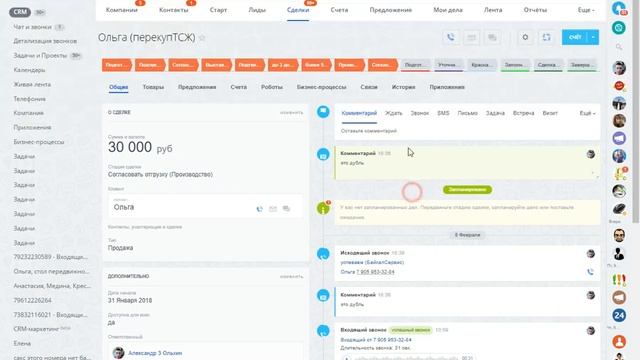Image resolution: width=640 pixels, height=360 pixels.
Task: Click the teal round icon below profile avatar
Action: 619,28
